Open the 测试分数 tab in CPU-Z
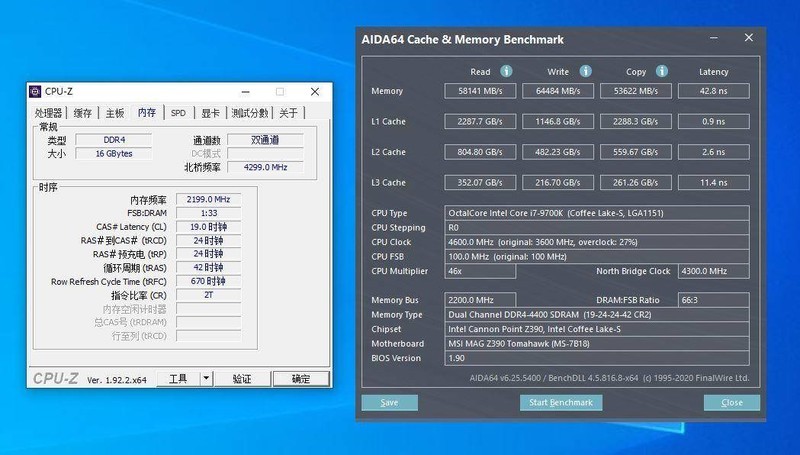Image resolution: width=800 pixels, height=455 pixels. (x=249, y=113)
